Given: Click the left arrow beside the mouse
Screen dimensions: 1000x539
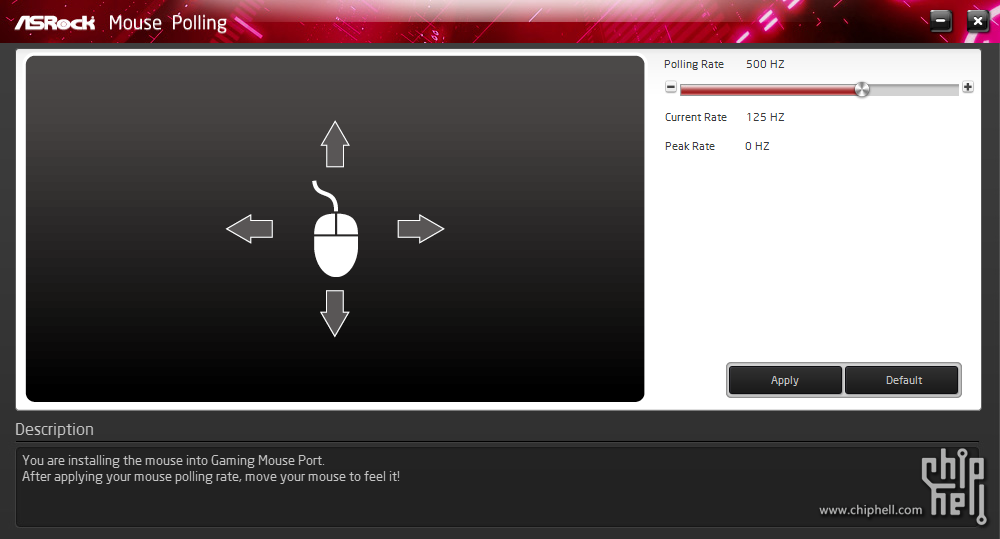Looking at the screenshot, I should pyautogui.click(x=249, y=229).
